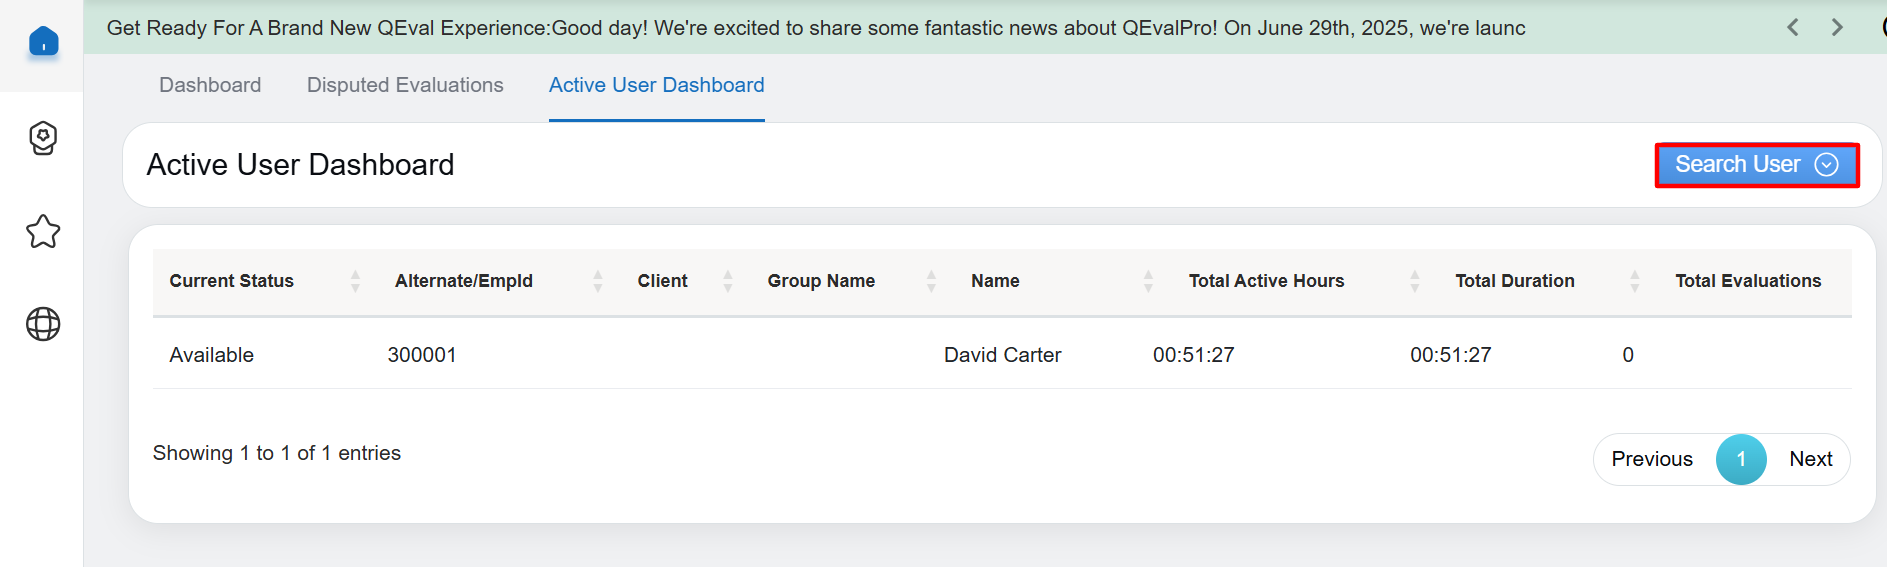The image size is (1887, 567).
Task: Sort by Total Duration column header
Action: click(x=1514, y=281)
